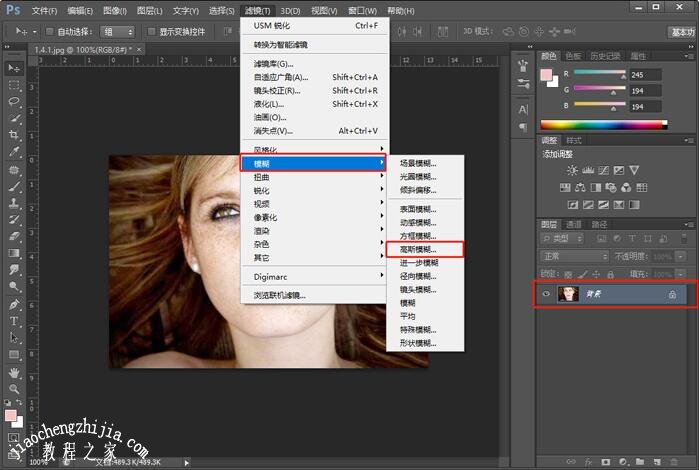Select the Hand tool
This screenshot has height=470, width=699.
15,371
